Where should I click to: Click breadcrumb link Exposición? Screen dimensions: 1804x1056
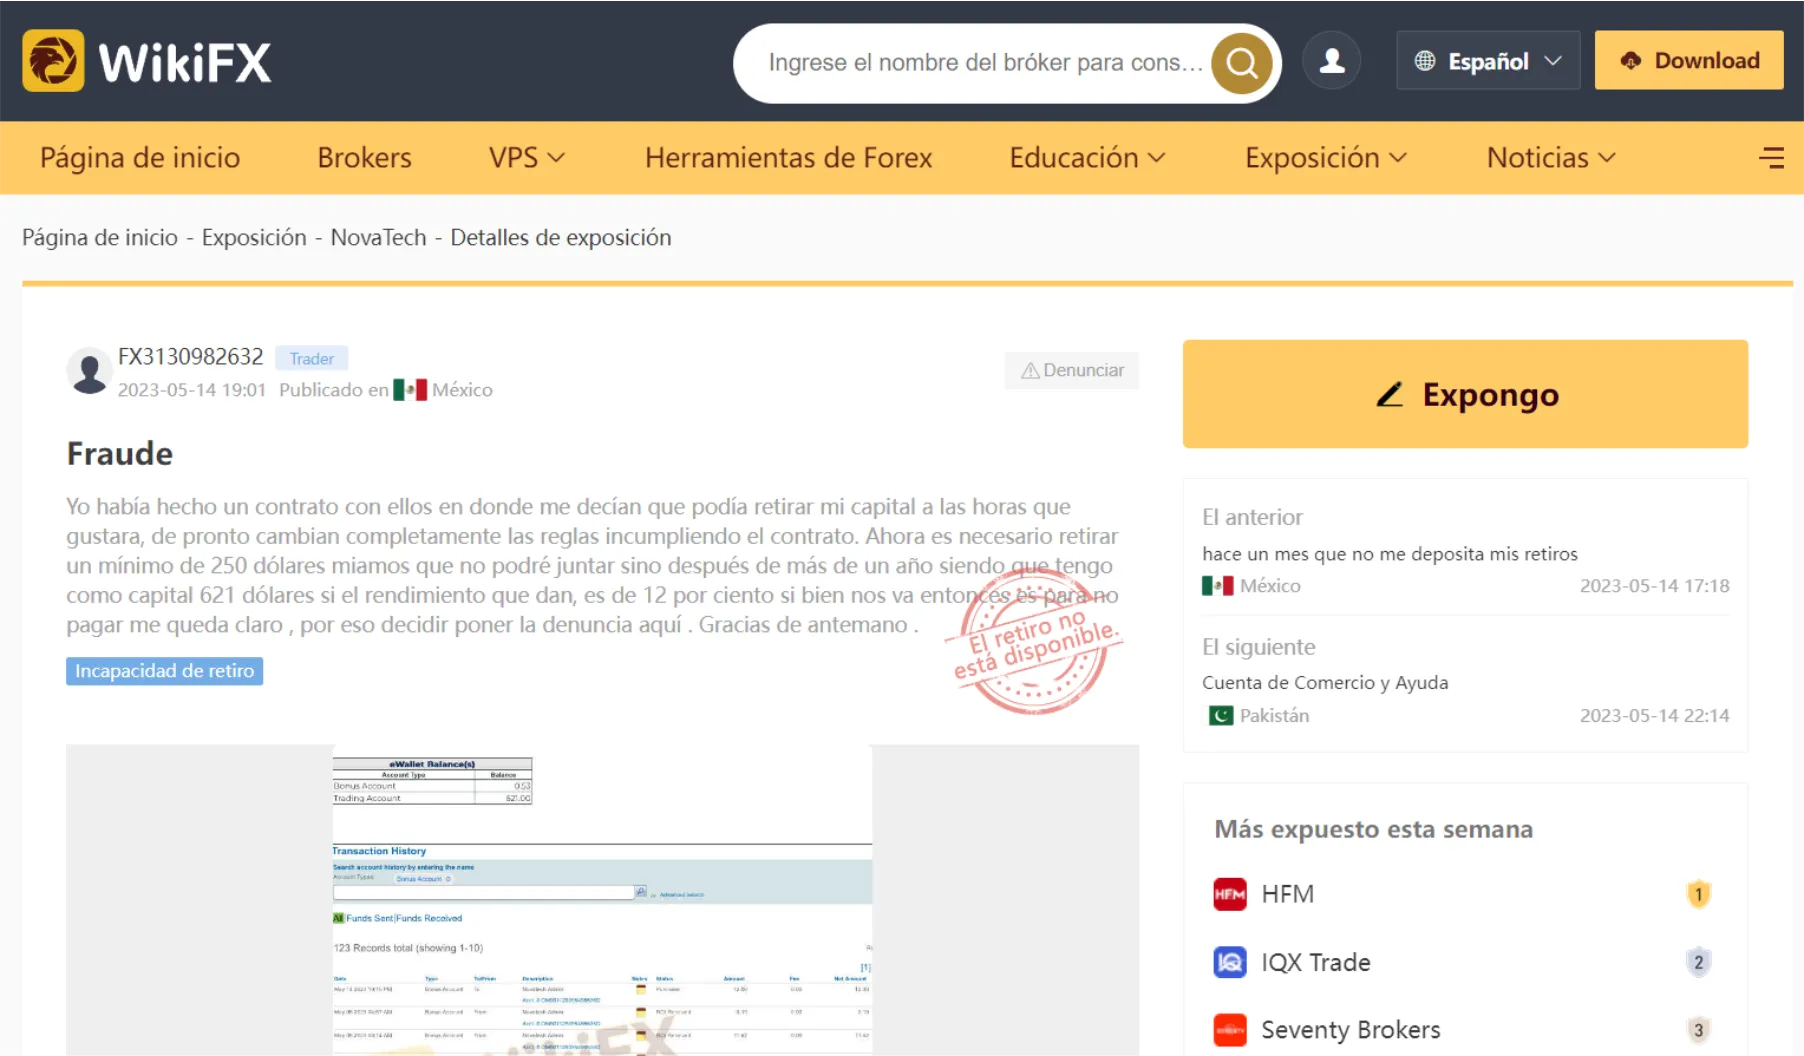(254, 238)
